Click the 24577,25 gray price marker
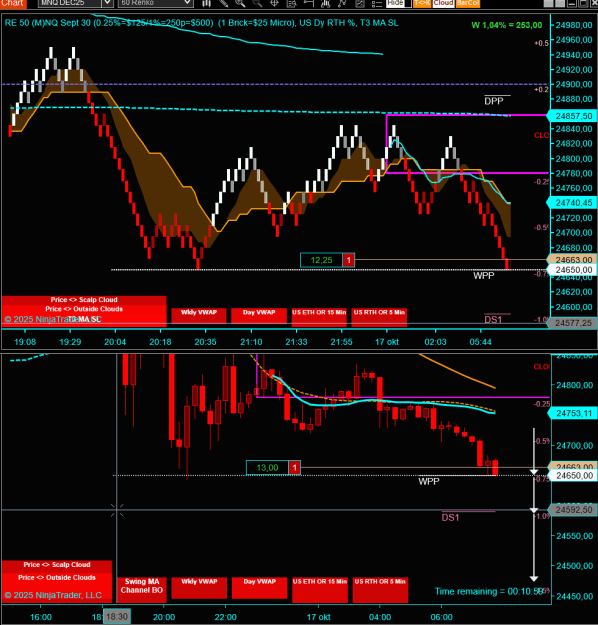 [572, 323]
